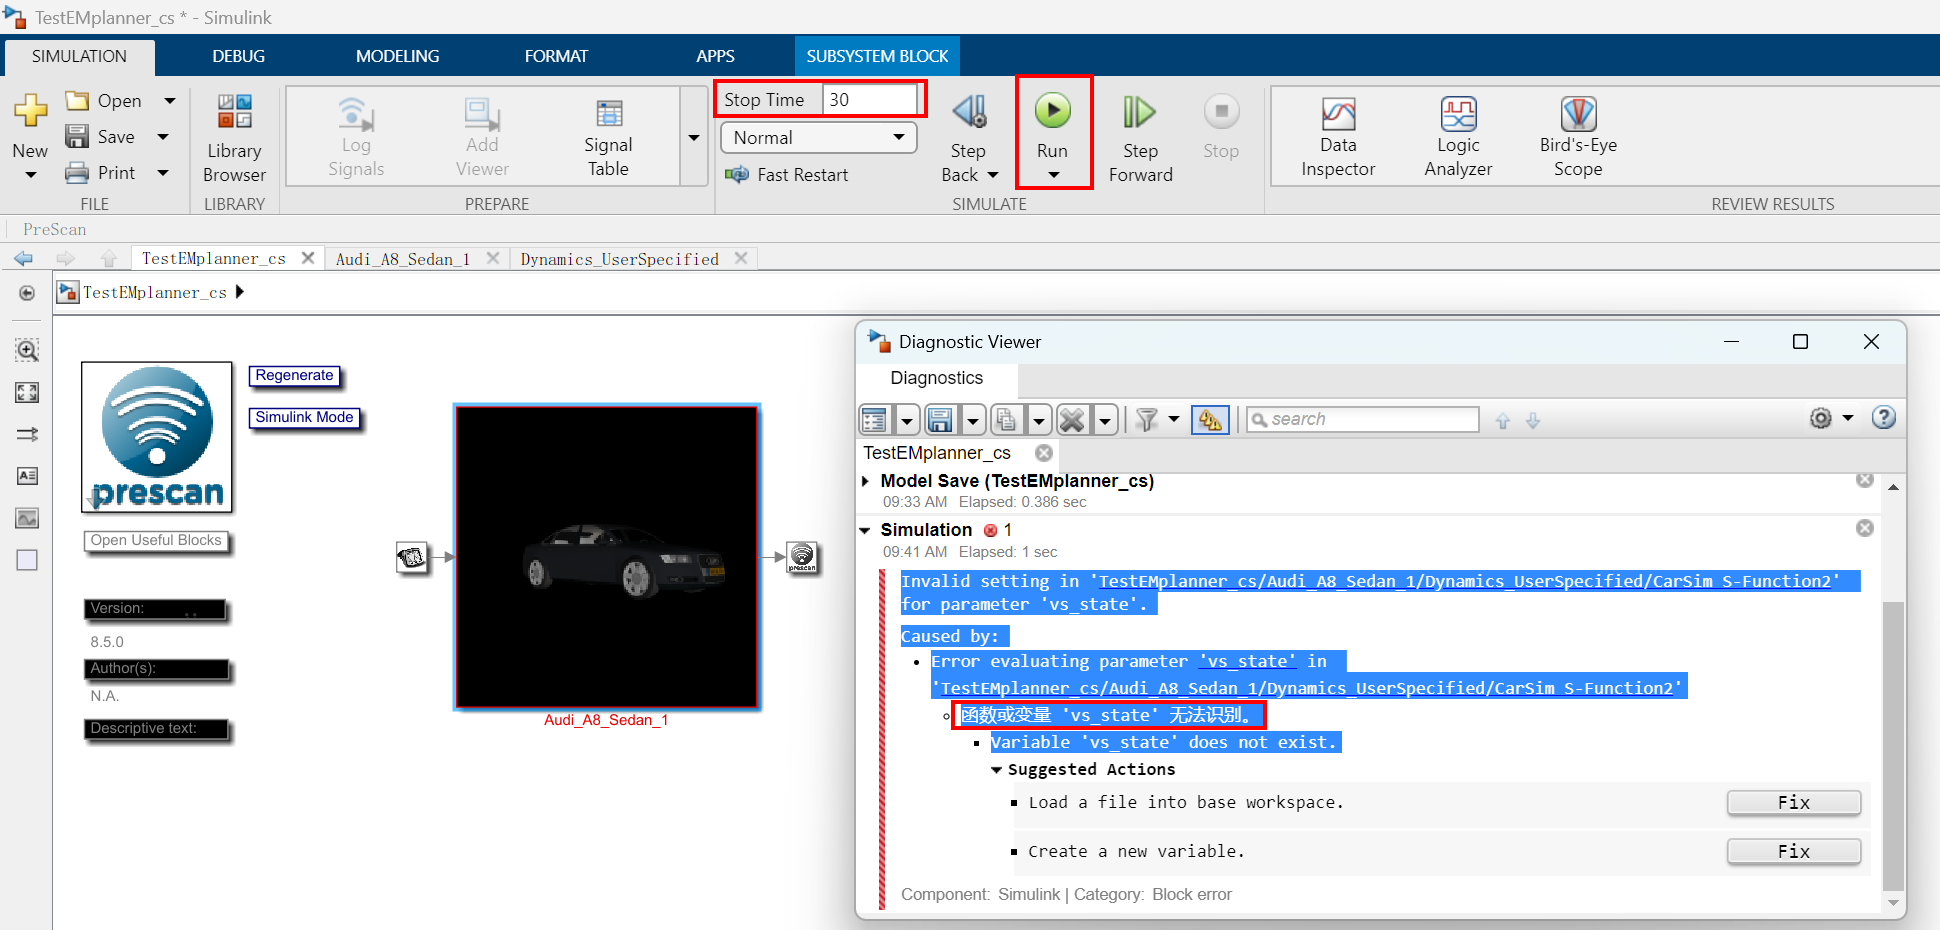Screen dimensions: 1940x930
Task: Click the Diagnostic Viewer search field
Action: click(1363, 419)
